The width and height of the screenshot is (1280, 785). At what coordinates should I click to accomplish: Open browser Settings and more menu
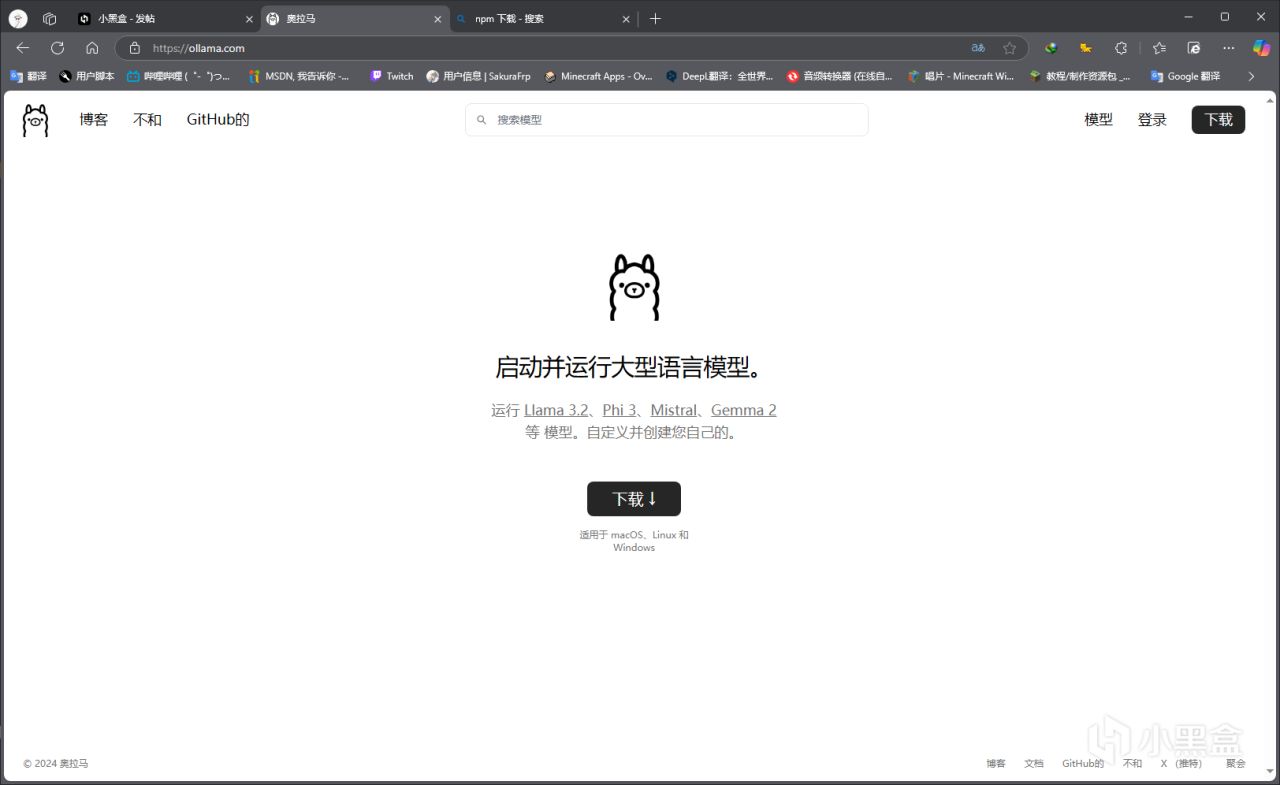coord(1228,48)
